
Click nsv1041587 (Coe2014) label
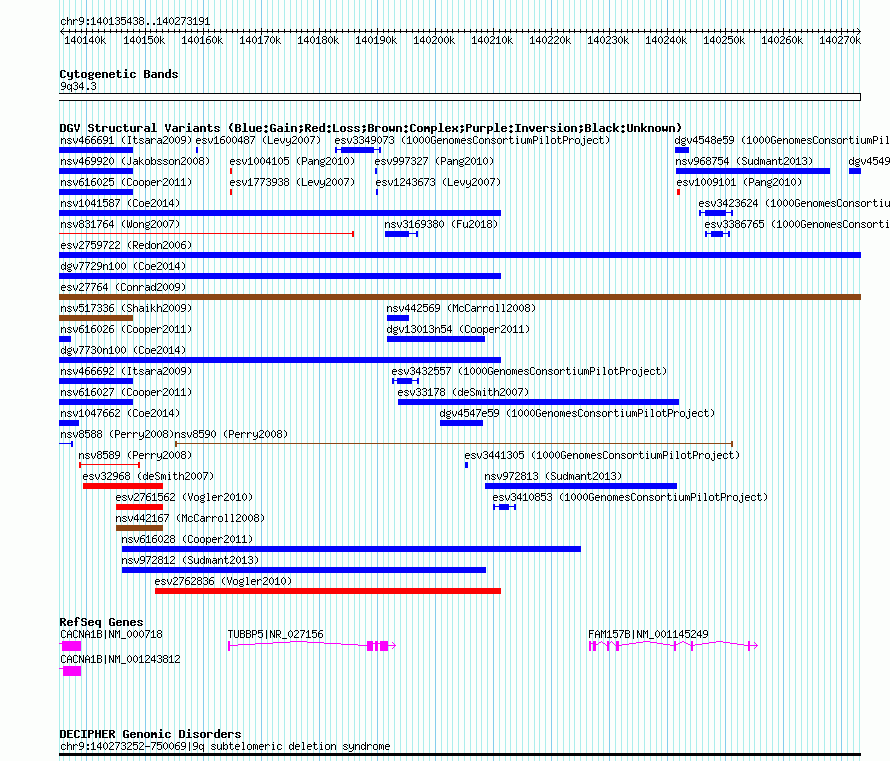point(120,203)
